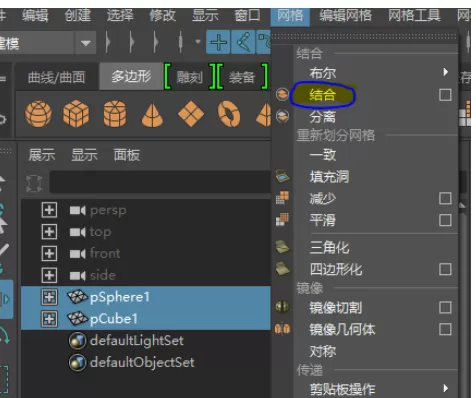Choose Symmetrize (对称) menu entry
476x398 pixels.
322,351
